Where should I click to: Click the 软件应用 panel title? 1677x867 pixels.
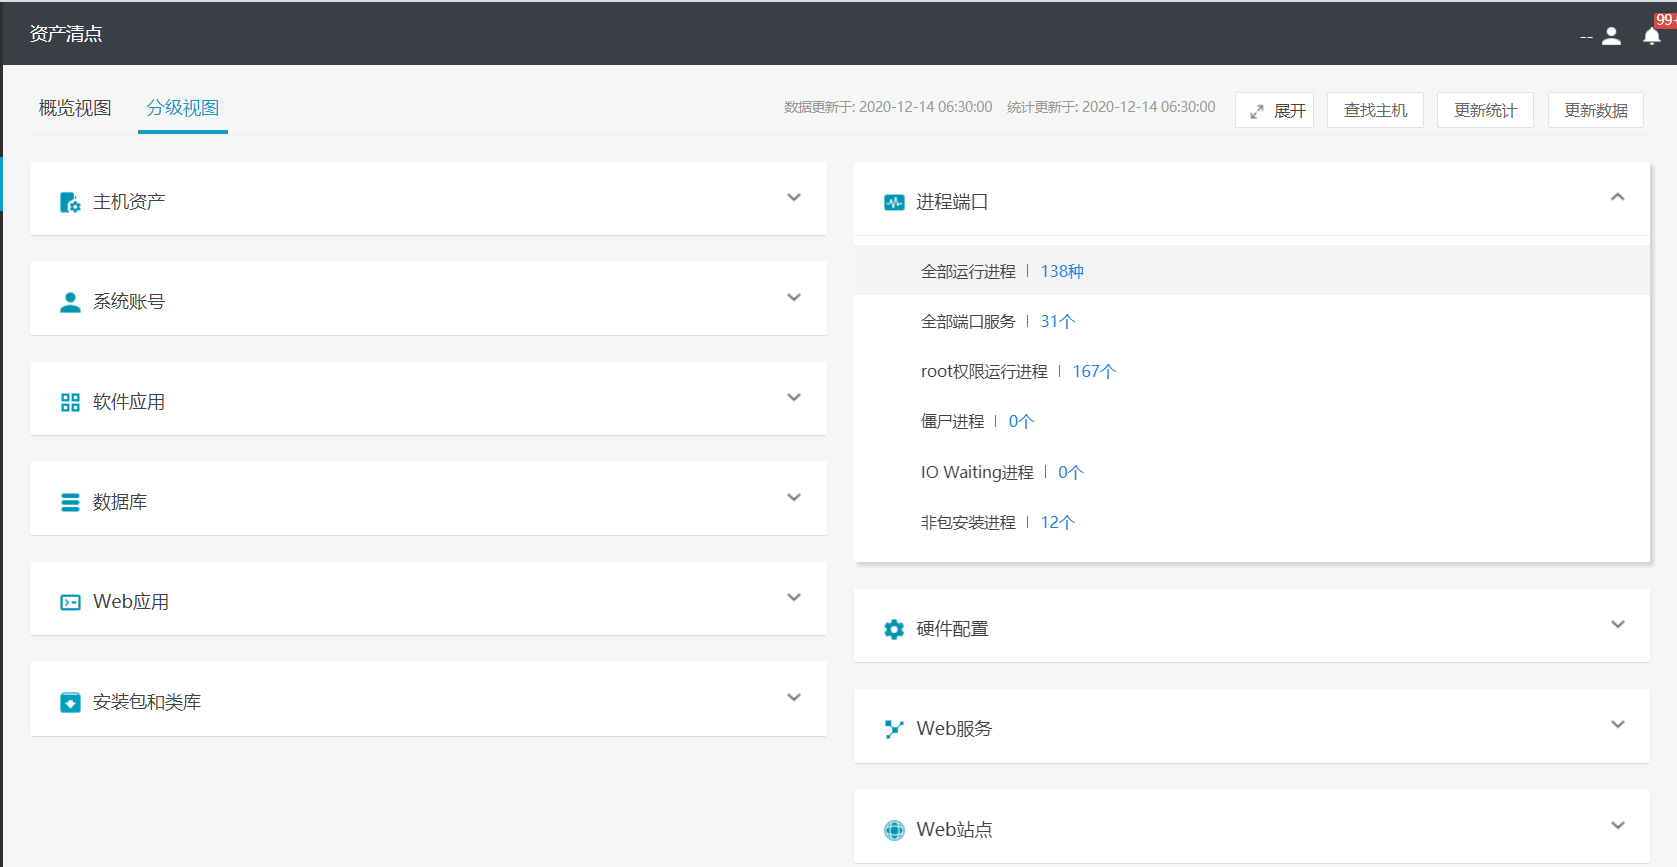point(129,402)
